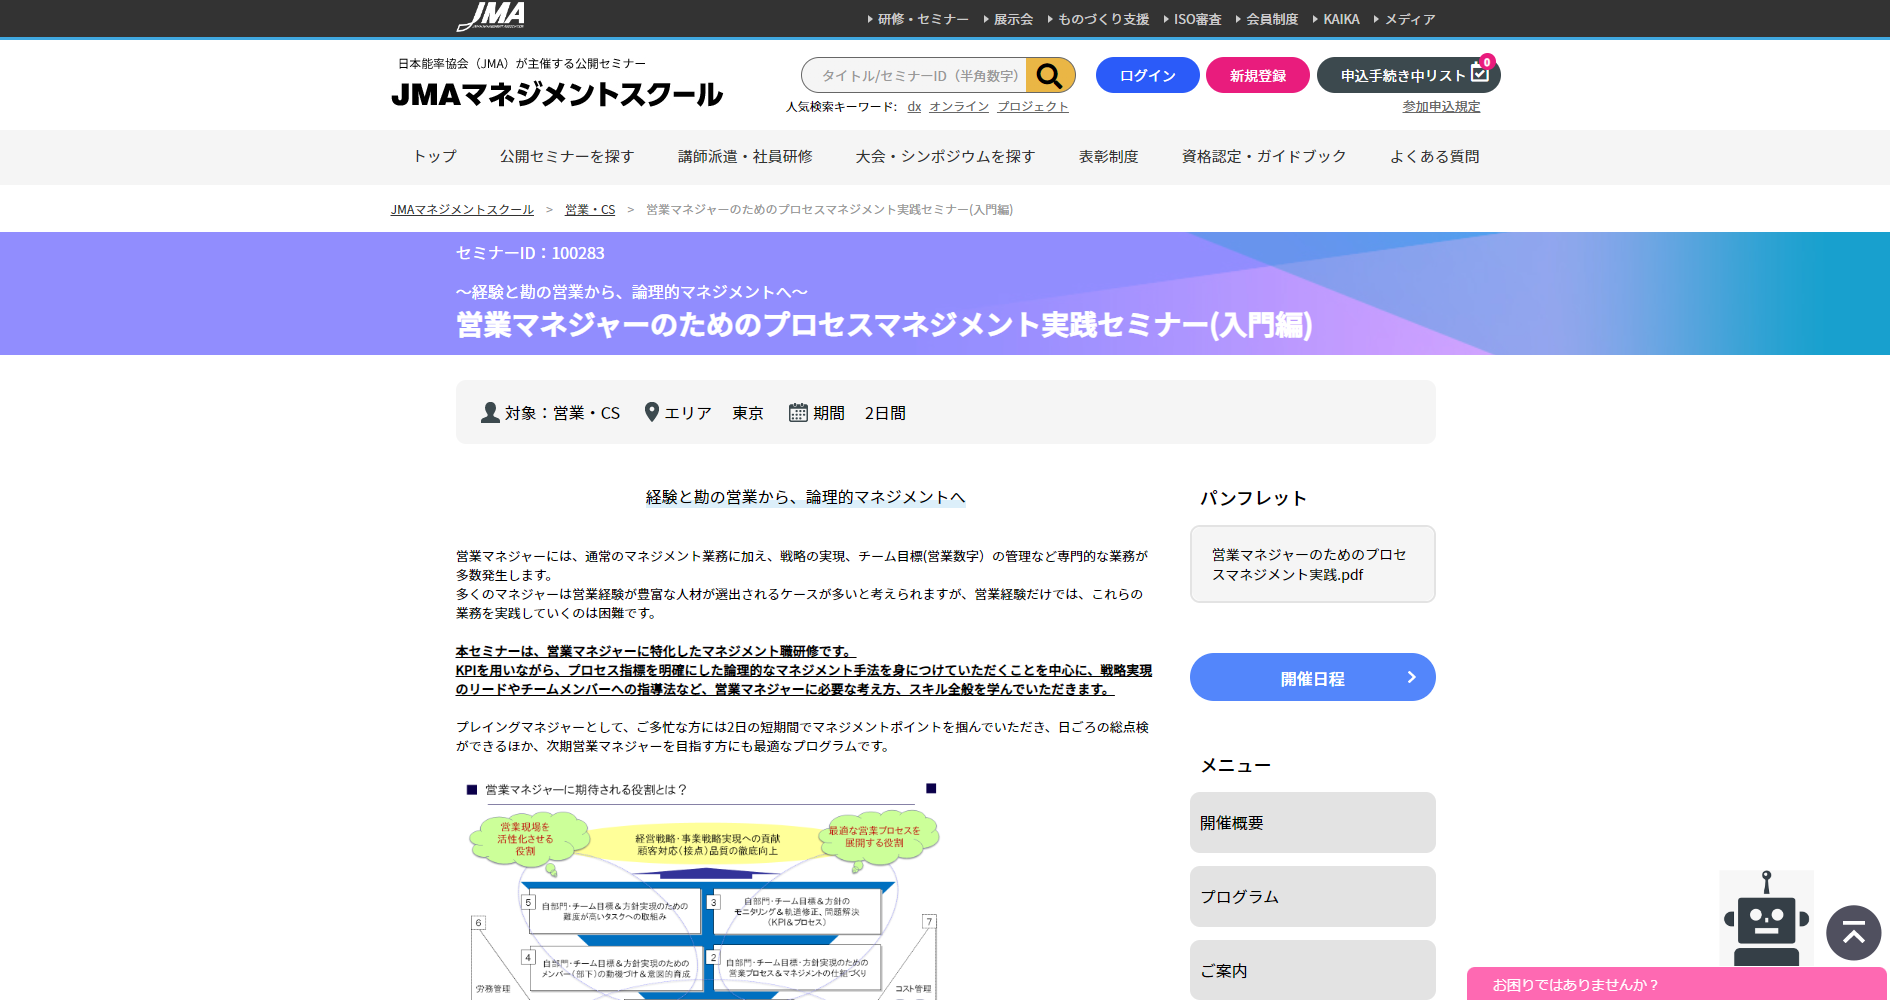
Task: Click the dx popular keyword link
Action: [x=913, y=106]
